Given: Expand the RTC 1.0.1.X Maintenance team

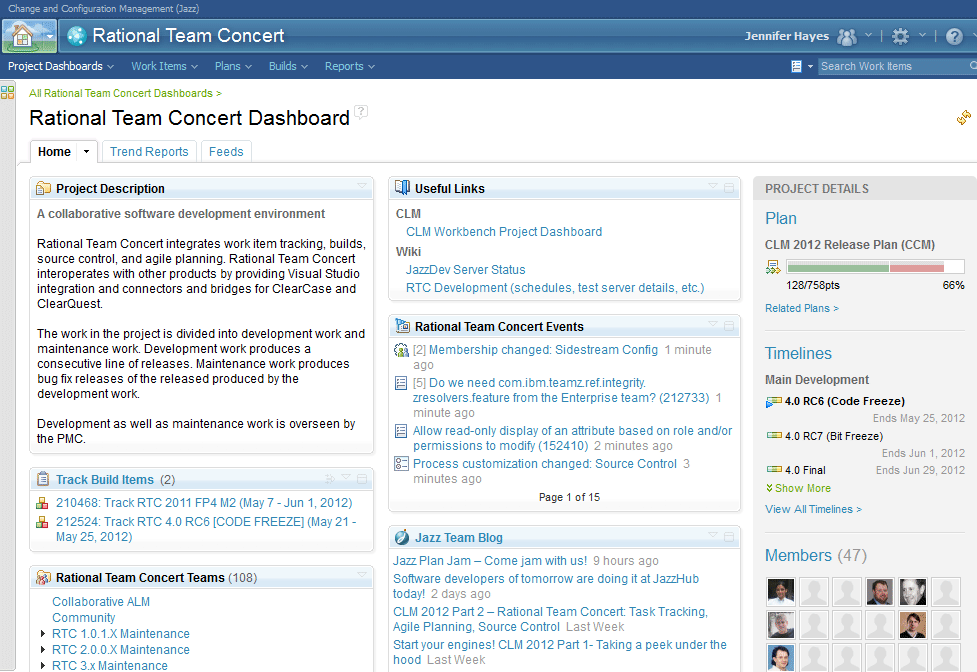Looking at the screenshot, I should (42, 633).
